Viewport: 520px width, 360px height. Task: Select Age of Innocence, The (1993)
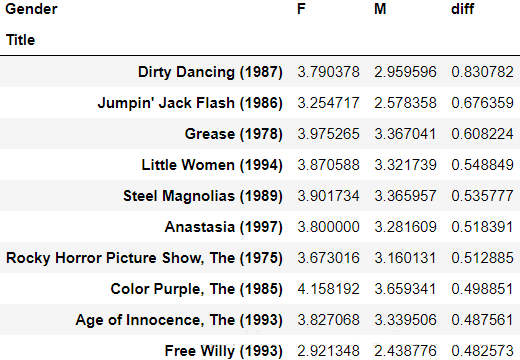[x=179, y=320]
